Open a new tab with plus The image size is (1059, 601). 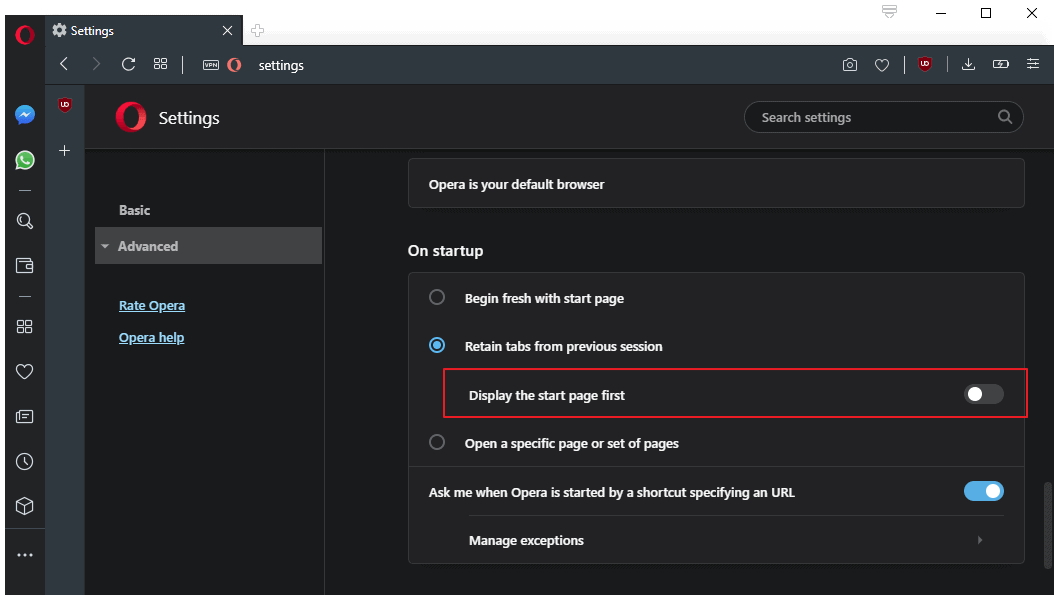click(257, 31)
